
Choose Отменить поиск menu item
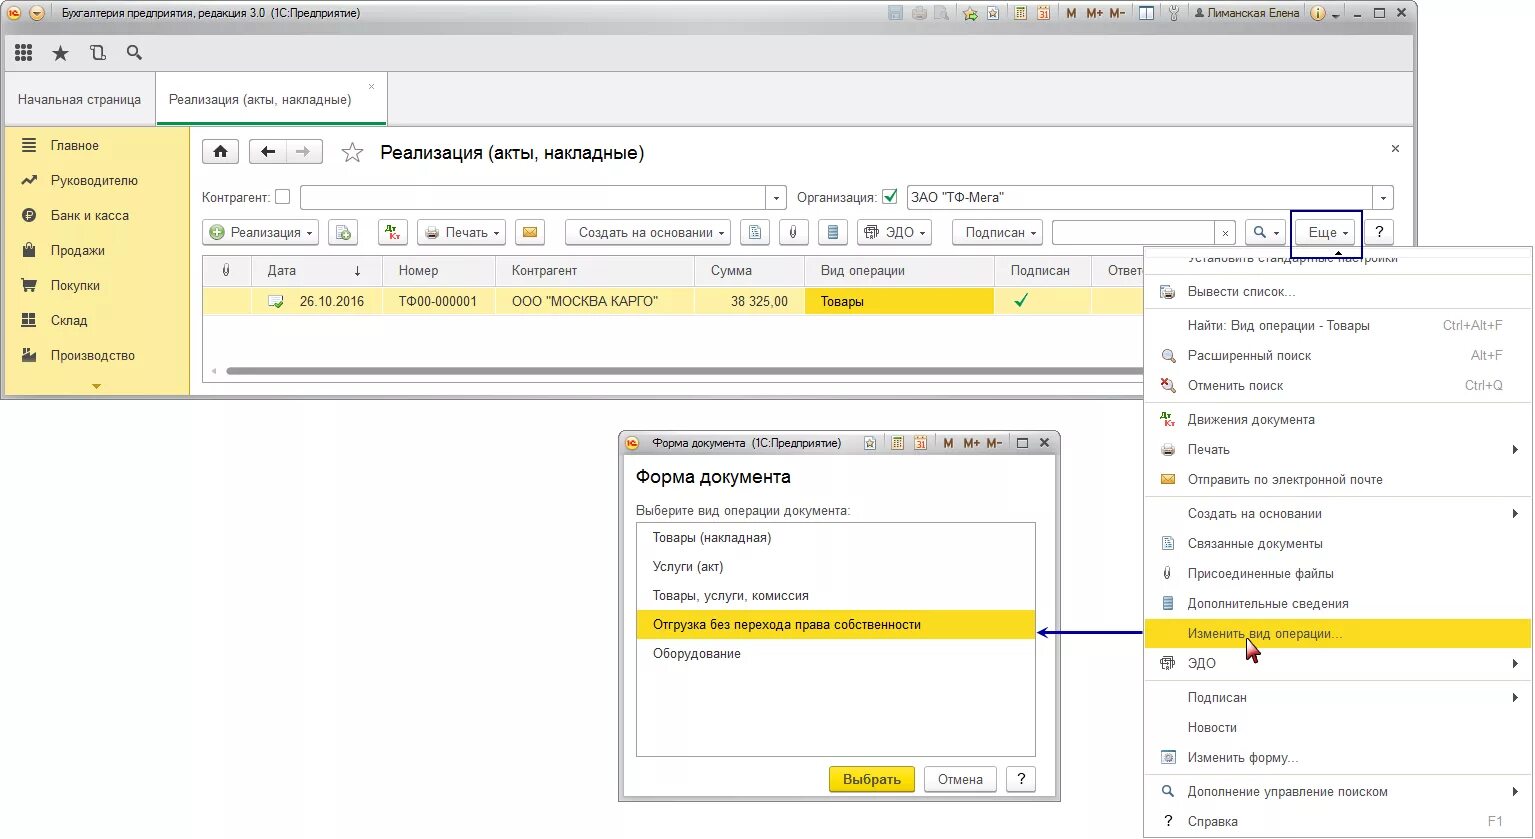[x=1338, y=385]
